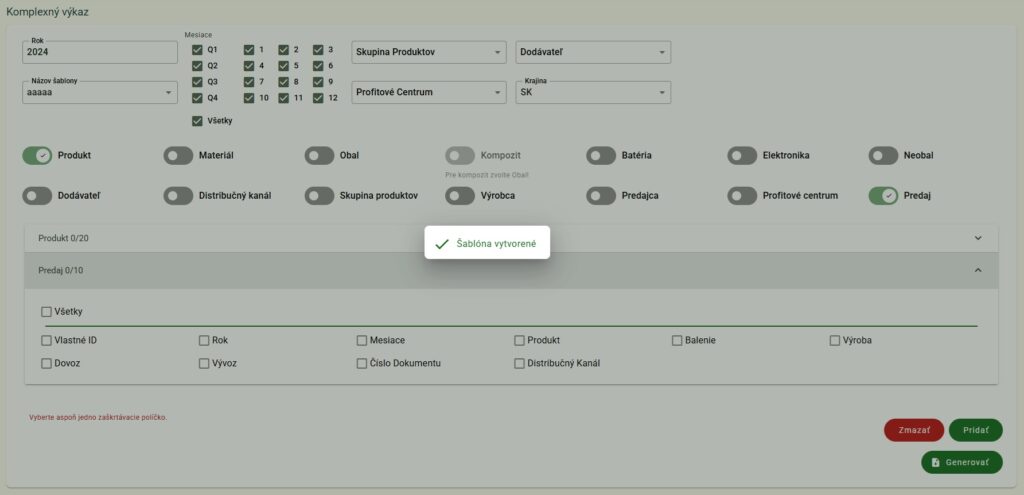Viewport: 1024px width, 495px height.
Task: Expand the Produkt 0/20 section chevron
Action: 977,238
